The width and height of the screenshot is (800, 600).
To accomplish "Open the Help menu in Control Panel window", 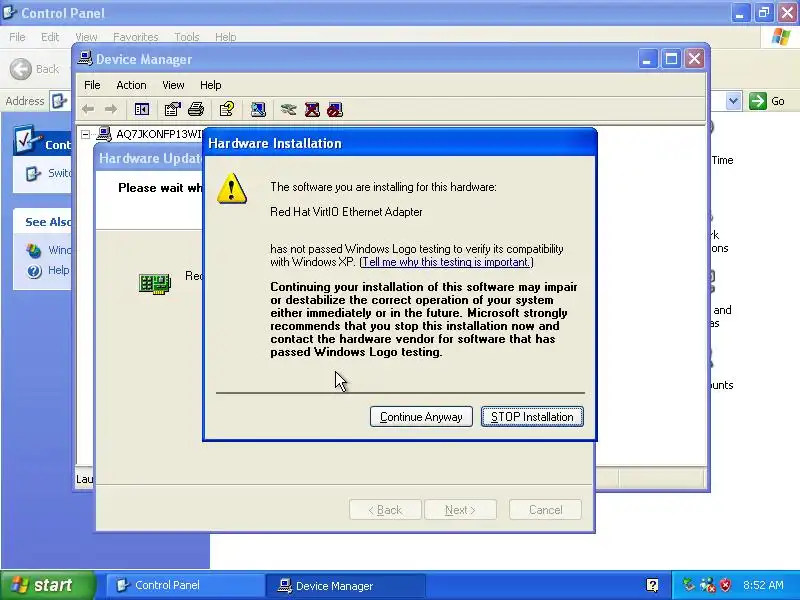I will tap(226, 37).
